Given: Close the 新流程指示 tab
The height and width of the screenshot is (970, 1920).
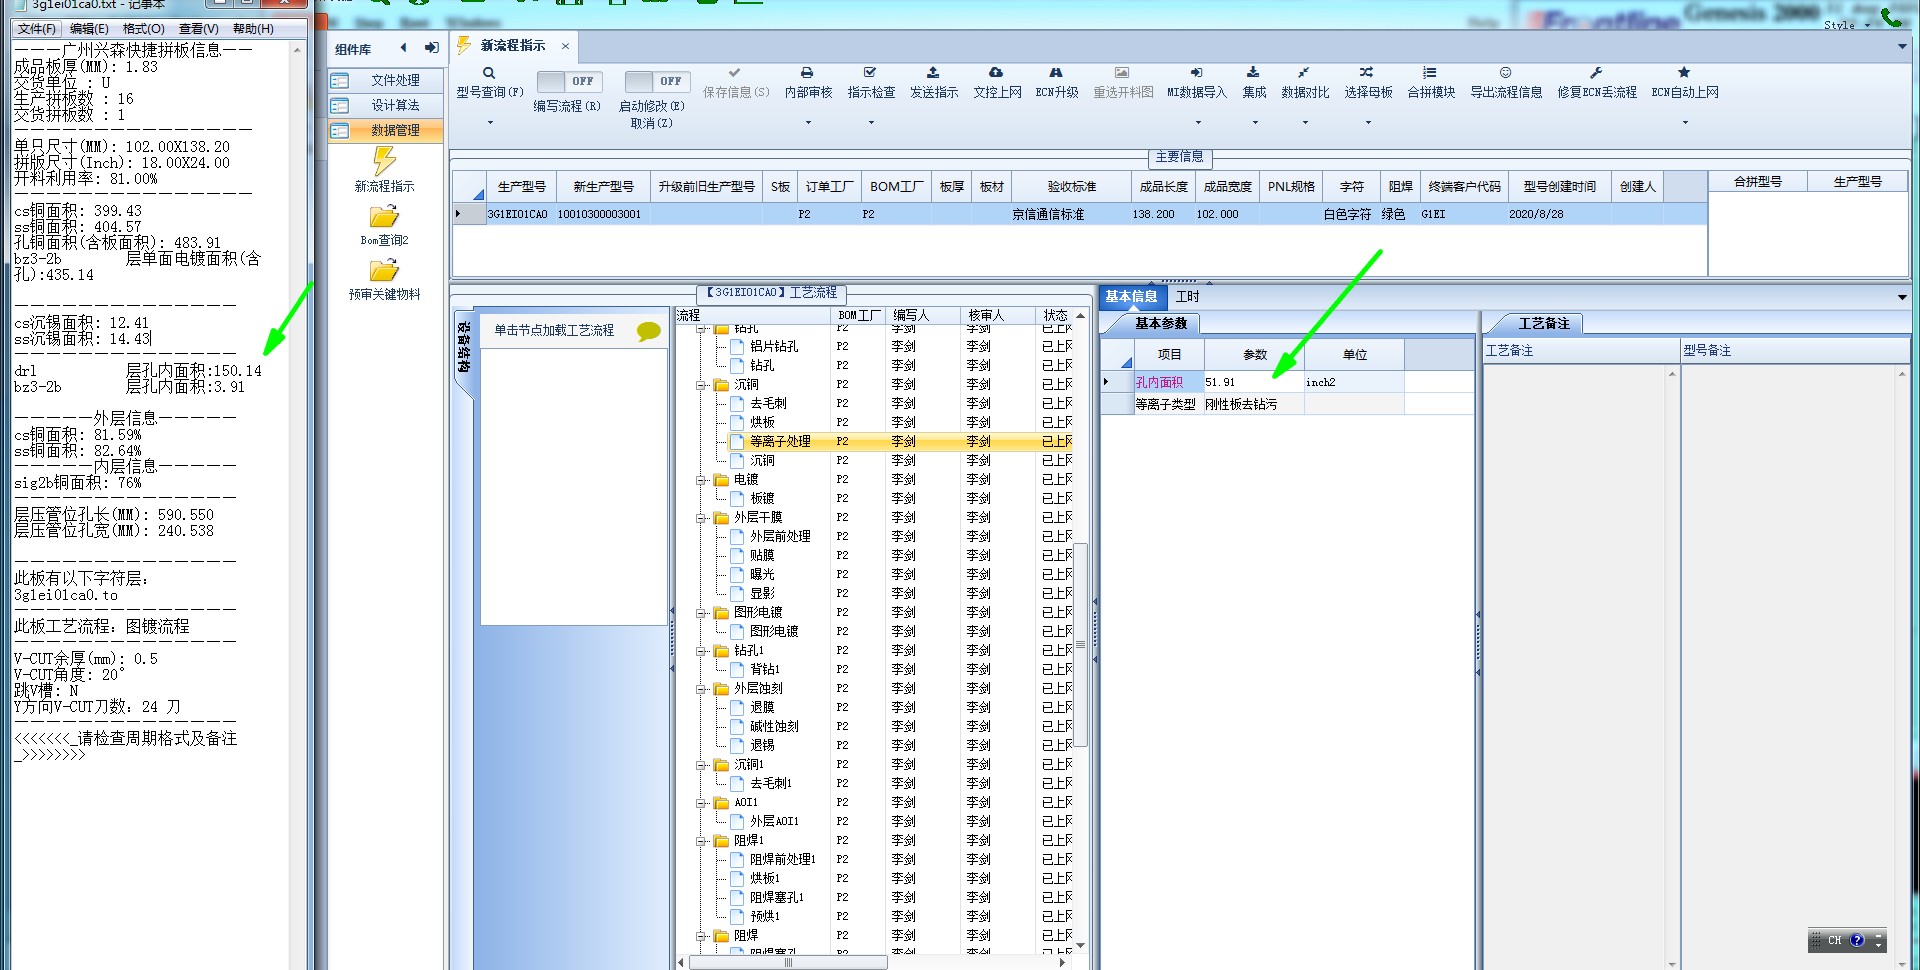Looking at the screenshot, I should click(565, 46).
